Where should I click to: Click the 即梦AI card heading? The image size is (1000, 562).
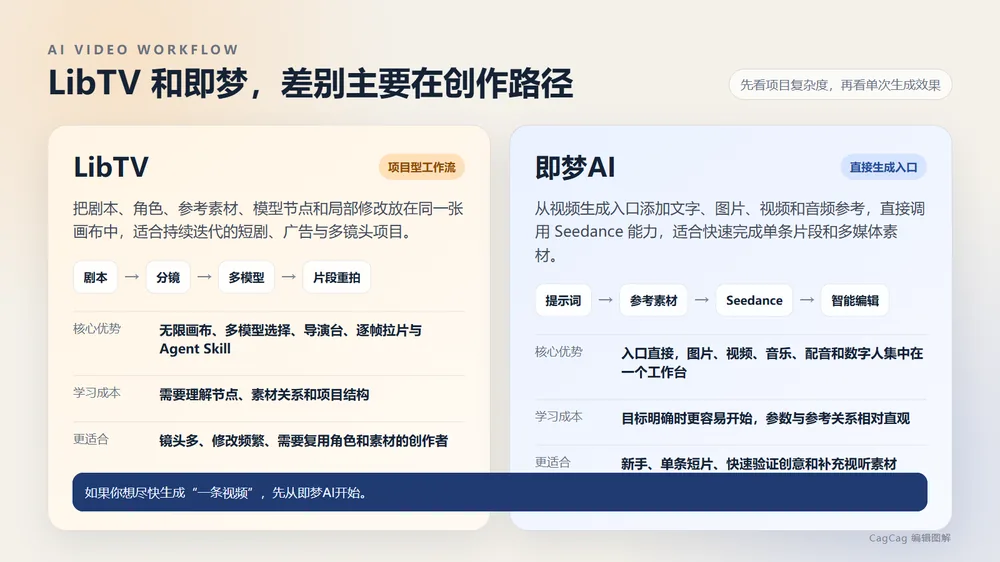pyautogui.click(x=575, y=167)
